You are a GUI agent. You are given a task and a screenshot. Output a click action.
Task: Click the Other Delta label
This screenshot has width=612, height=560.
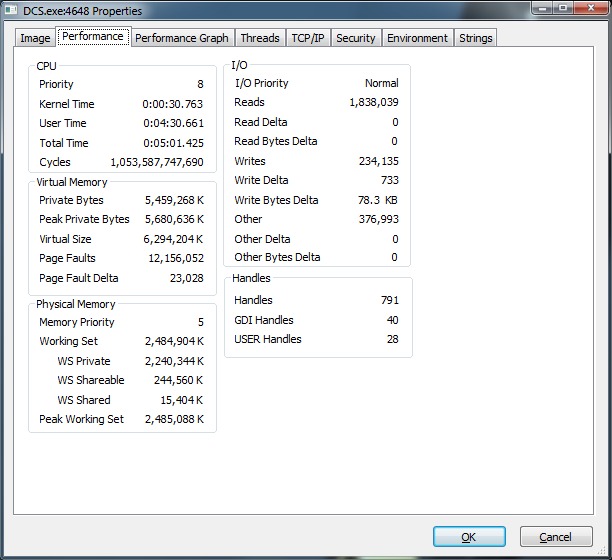(x=262, y=239)
